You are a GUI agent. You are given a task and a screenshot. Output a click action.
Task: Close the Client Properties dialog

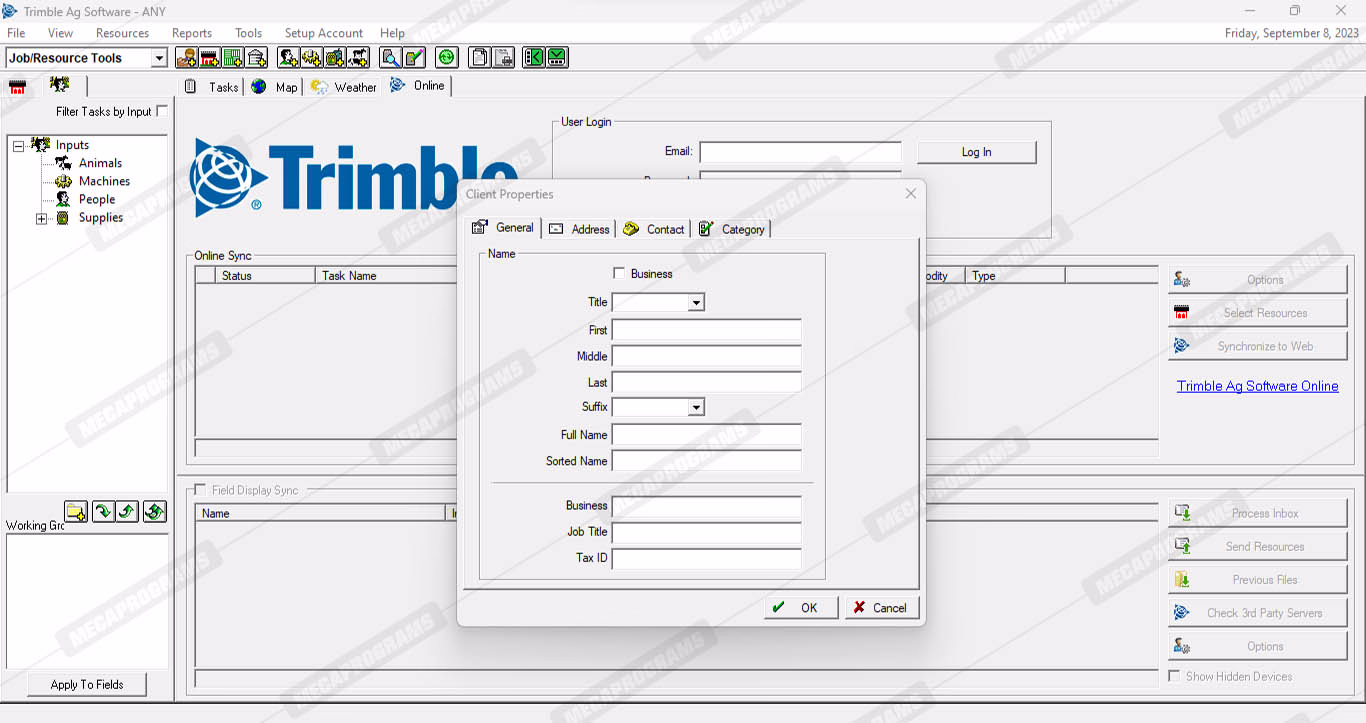(x=911, y=194)
